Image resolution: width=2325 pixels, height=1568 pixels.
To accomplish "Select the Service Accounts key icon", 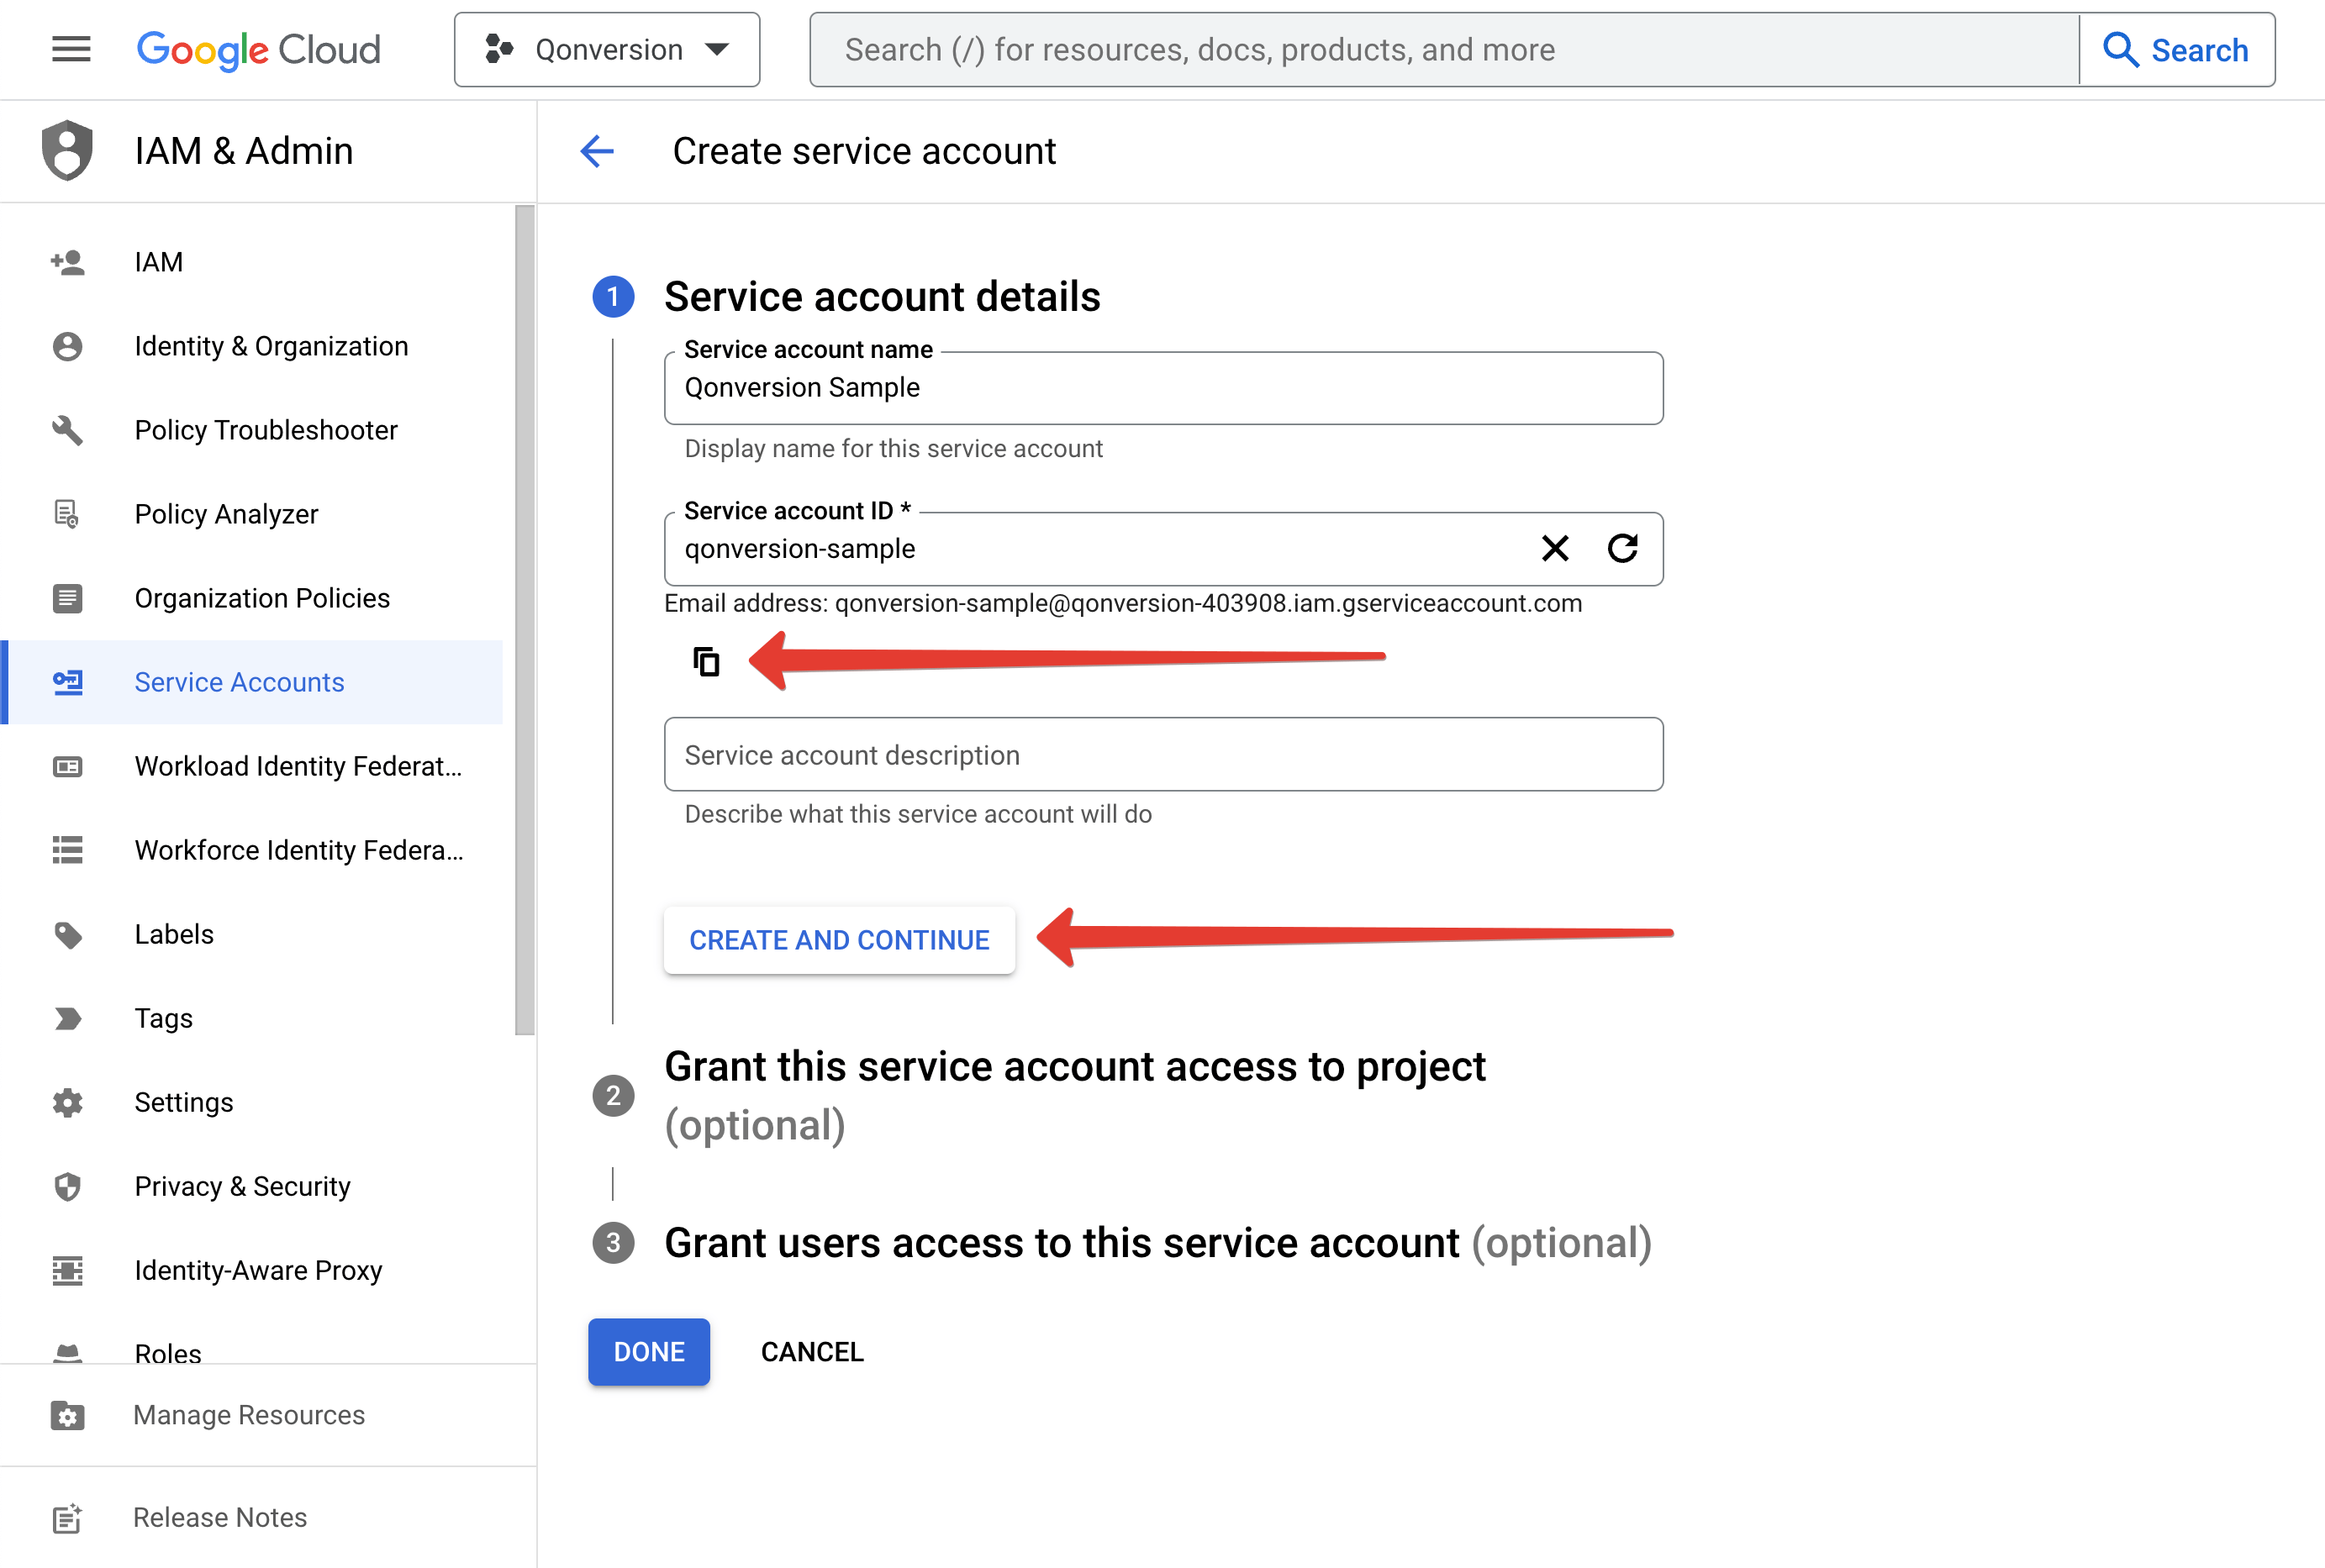I will (67, 682).
